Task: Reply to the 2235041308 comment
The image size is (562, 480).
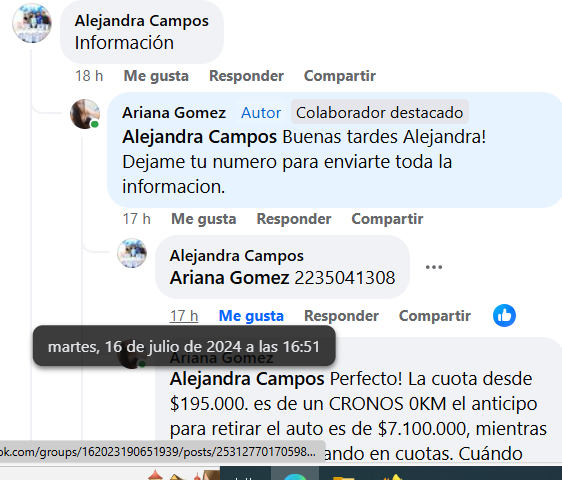Action: click(341, 316)
